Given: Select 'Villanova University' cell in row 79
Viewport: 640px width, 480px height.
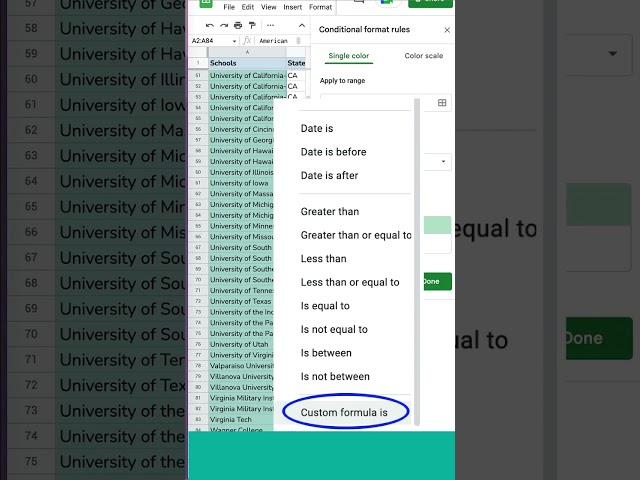Looking at the screenshot, I should click(241, 377).
